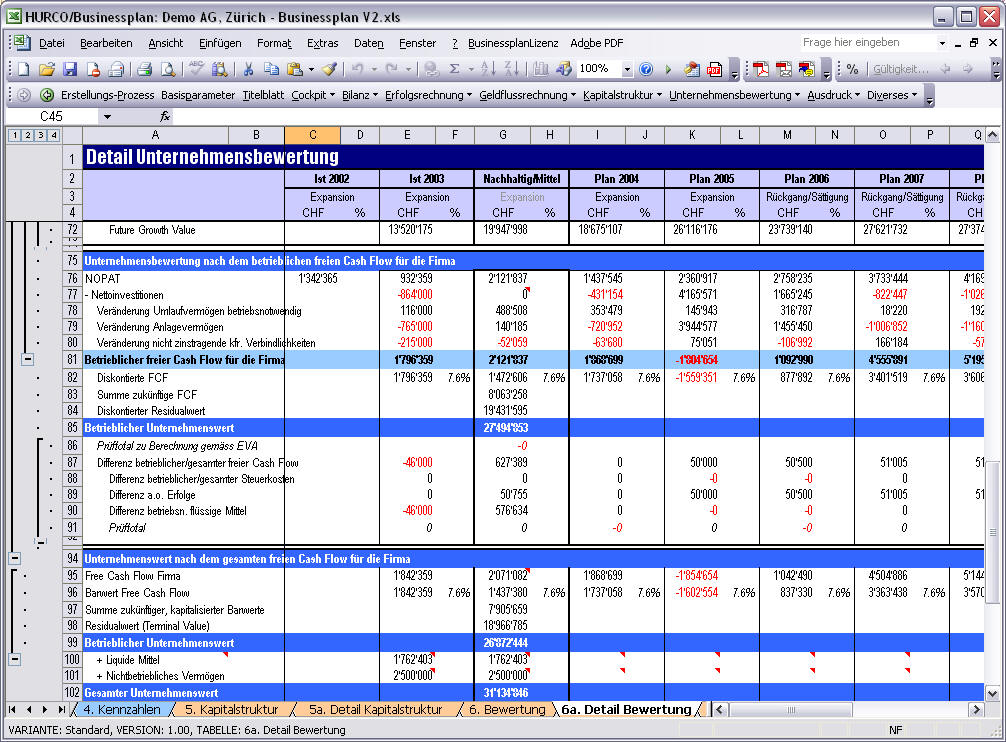Open the Kapitalstruktur dropdown menu
The width and height of the screenshot is (1006, 742).
622,96
